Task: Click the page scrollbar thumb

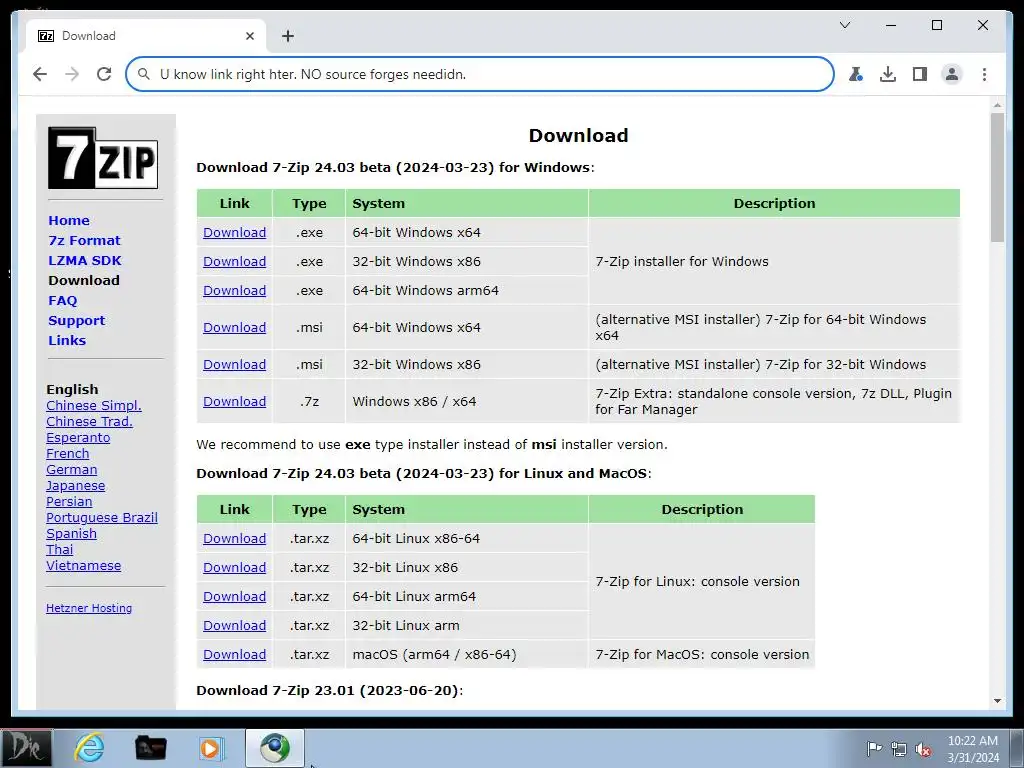Action: click(997, 178)
